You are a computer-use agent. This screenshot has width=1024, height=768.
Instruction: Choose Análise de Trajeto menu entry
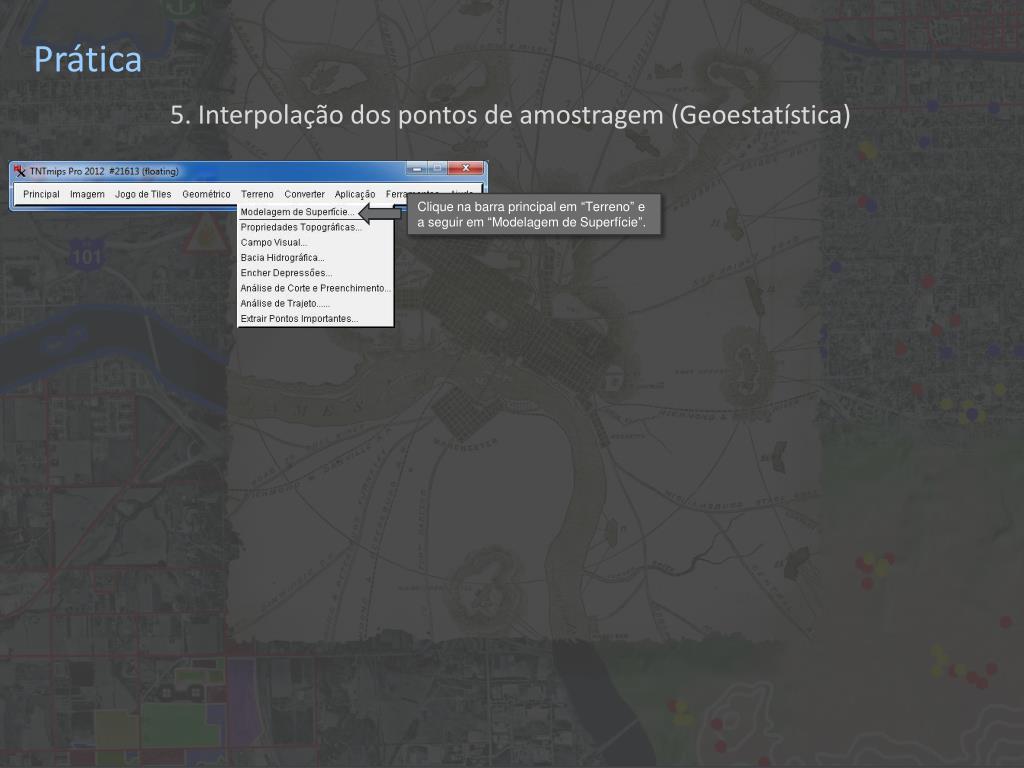[285, 303]
